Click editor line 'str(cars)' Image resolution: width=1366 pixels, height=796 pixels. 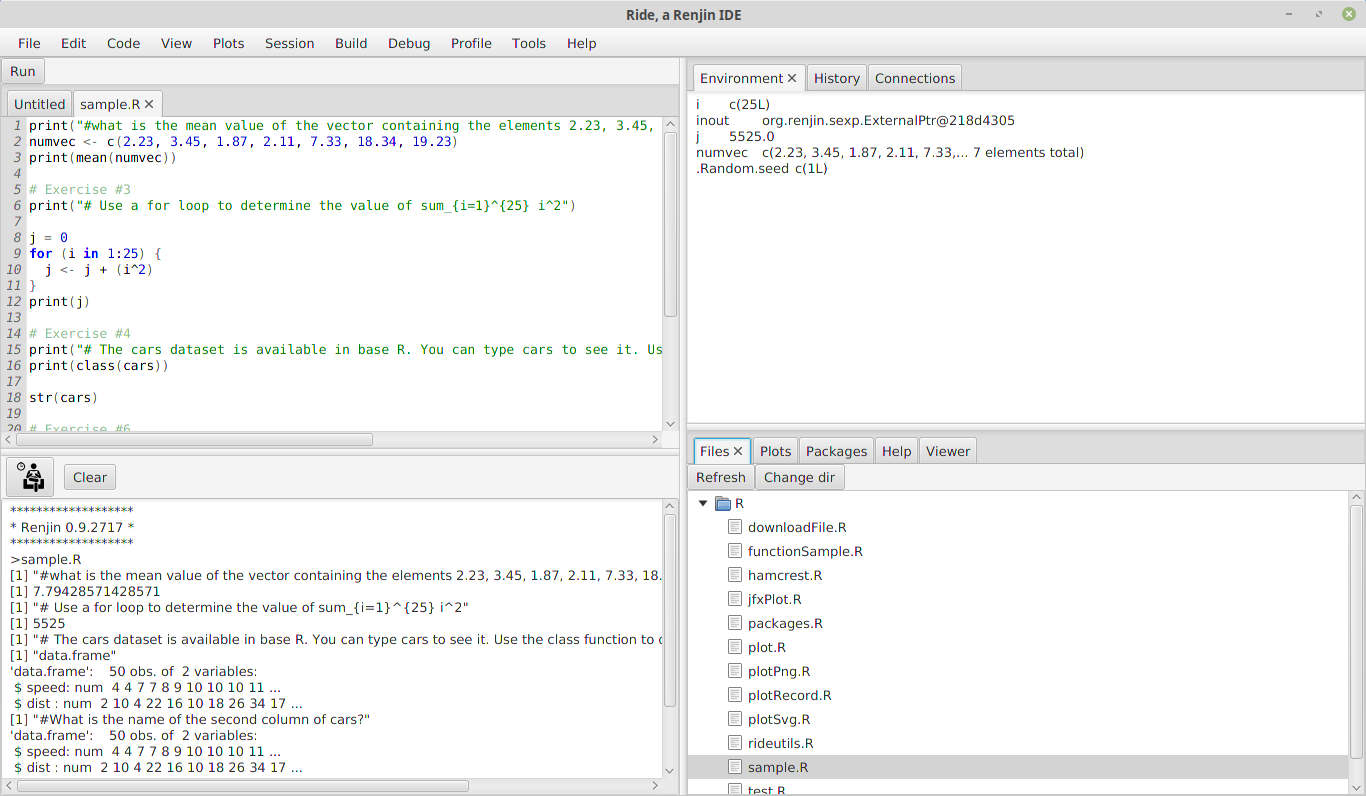tap(62, 398)
